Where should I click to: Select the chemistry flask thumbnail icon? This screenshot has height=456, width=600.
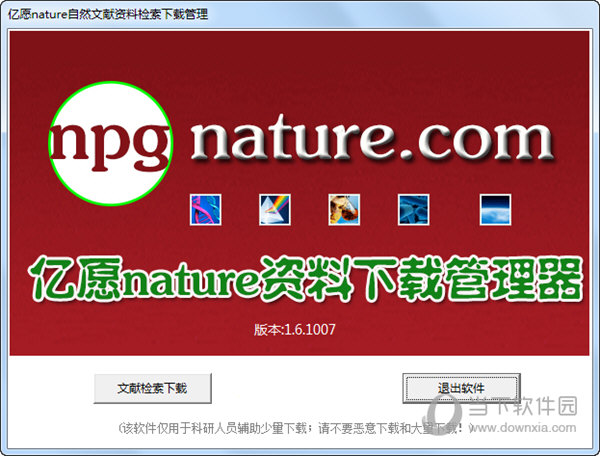[x=344, y=210]
